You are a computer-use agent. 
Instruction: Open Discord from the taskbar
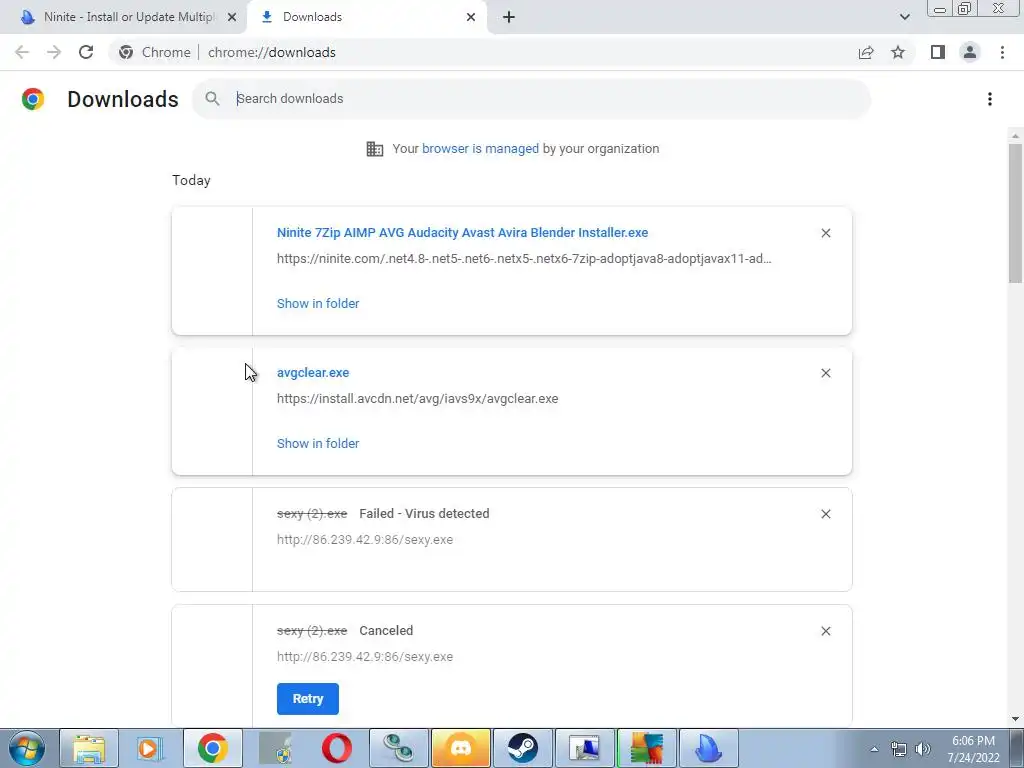click(460, 748)
